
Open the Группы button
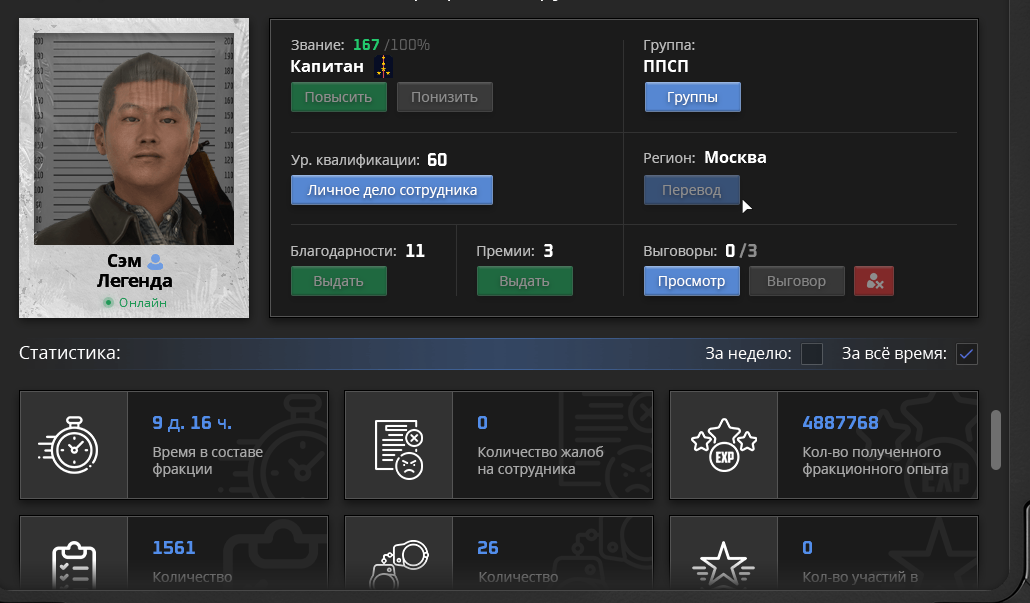tap(692, 97)
